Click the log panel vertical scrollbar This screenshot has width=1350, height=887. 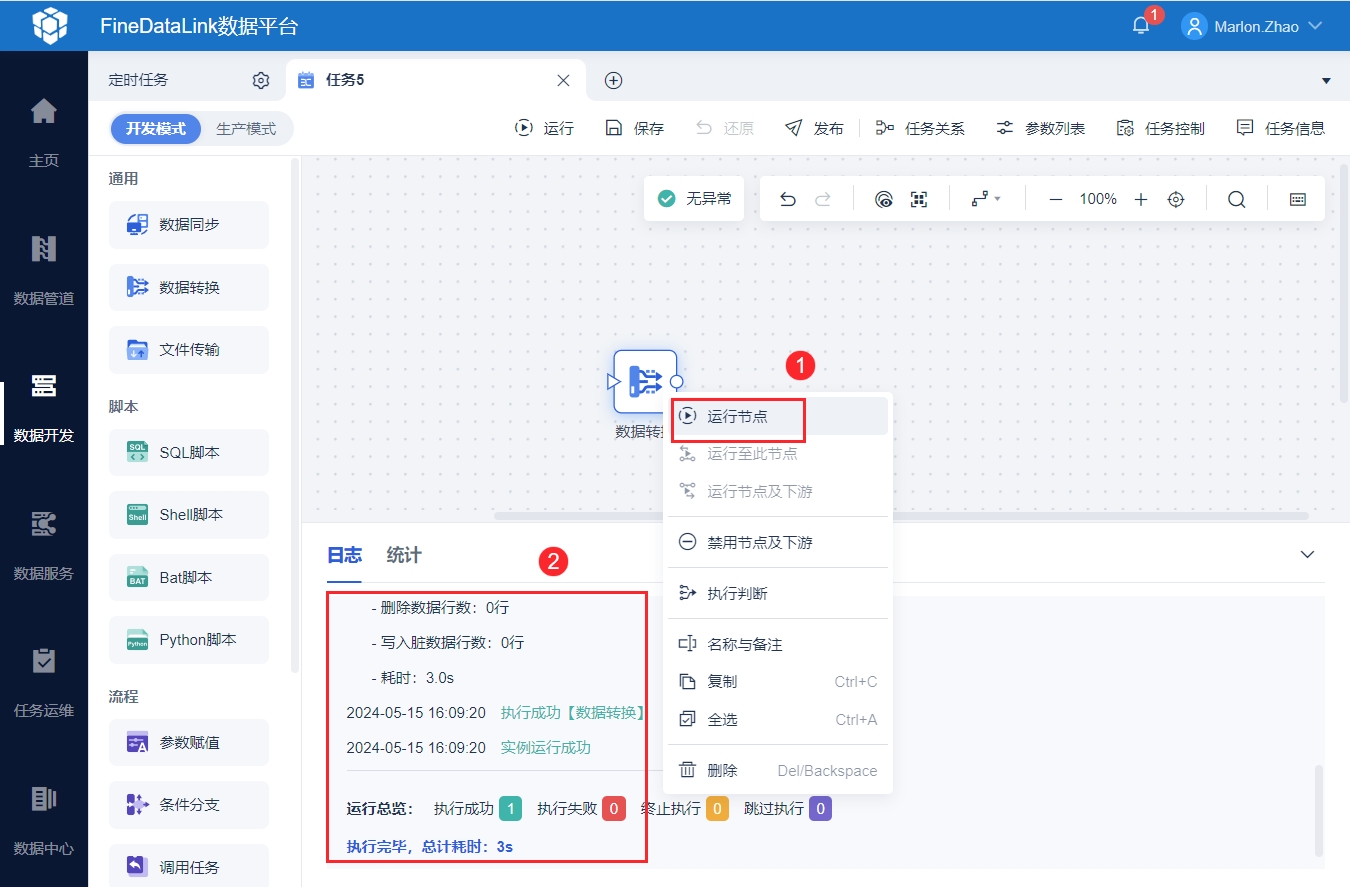1319,810
